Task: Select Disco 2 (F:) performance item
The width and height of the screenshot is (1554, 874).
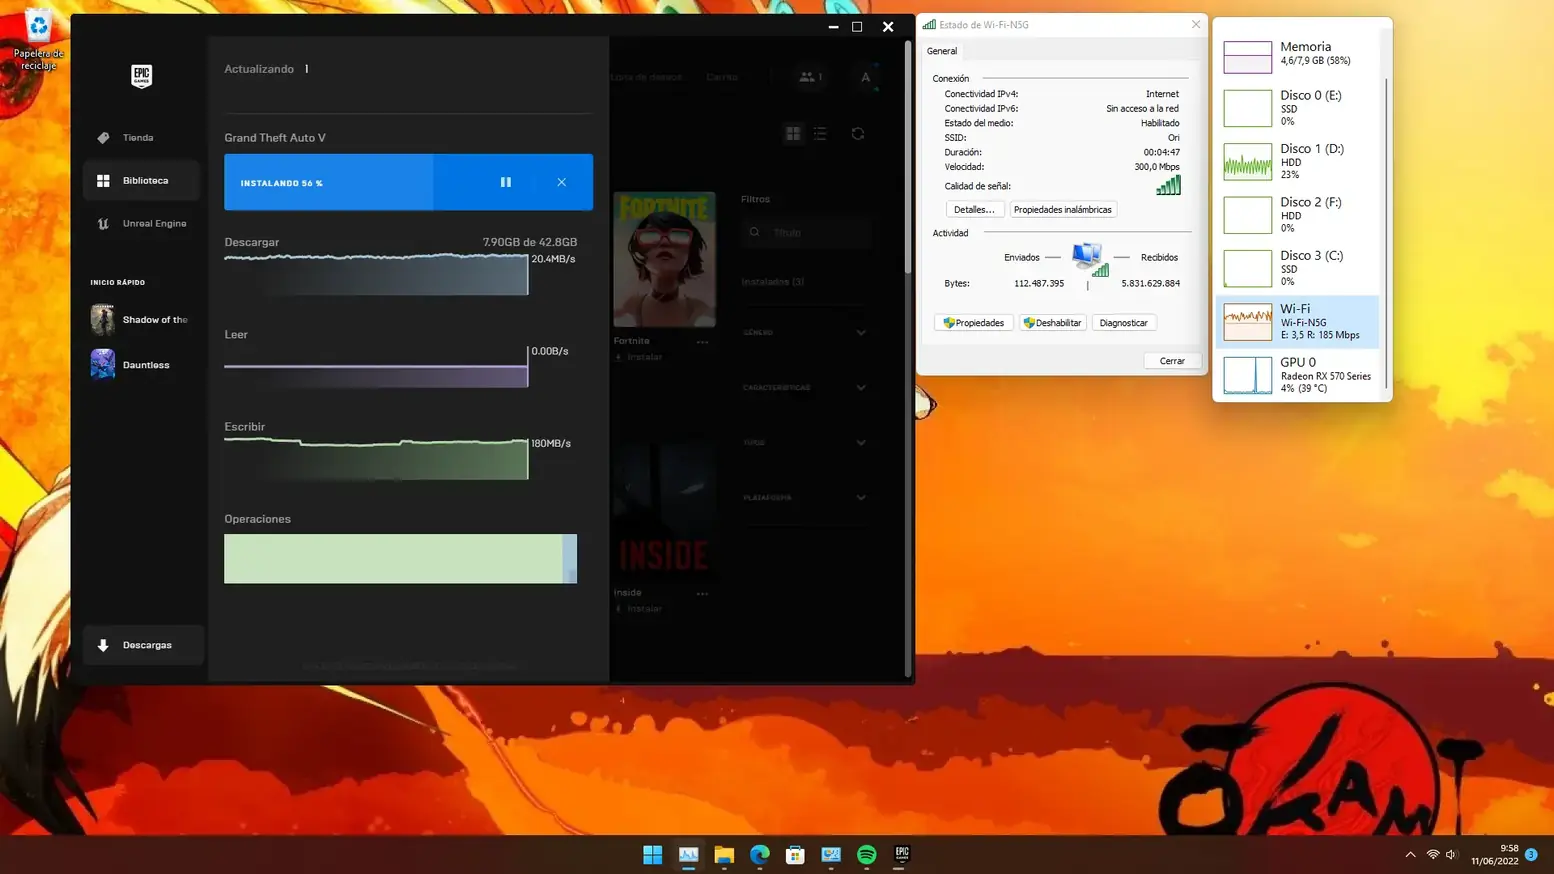Action: click(x=1299, y=214)
